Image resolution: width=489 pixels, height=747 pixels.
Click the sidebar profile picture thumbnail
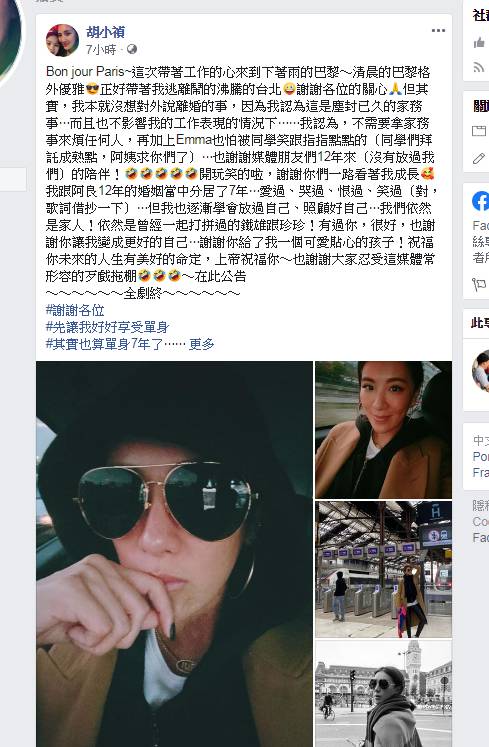480,371
